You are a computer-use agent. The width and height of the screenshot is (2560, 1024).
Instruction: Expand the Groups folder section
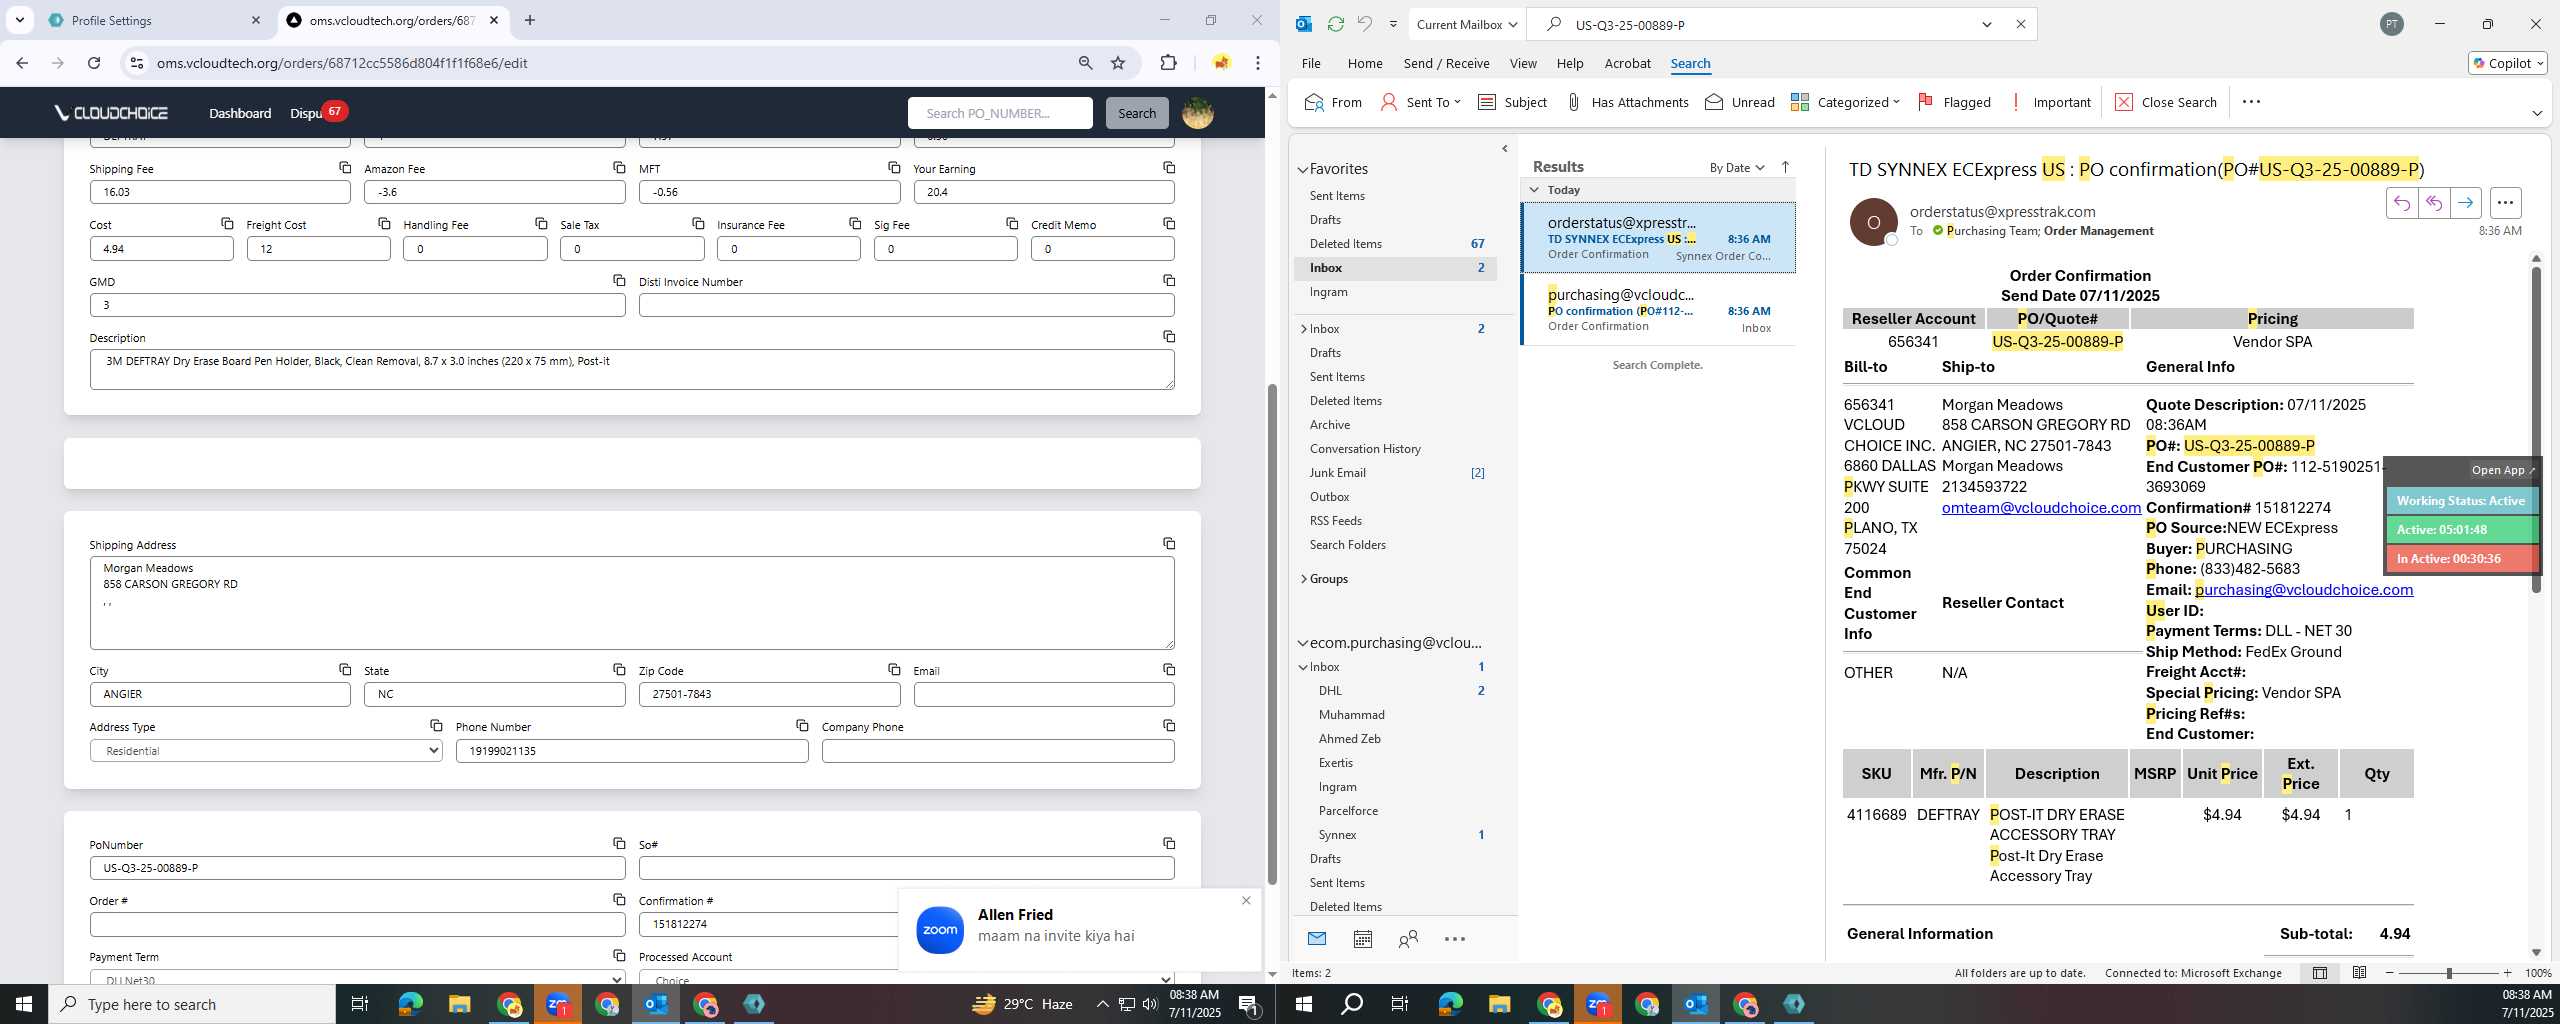tap(1303, 579)
